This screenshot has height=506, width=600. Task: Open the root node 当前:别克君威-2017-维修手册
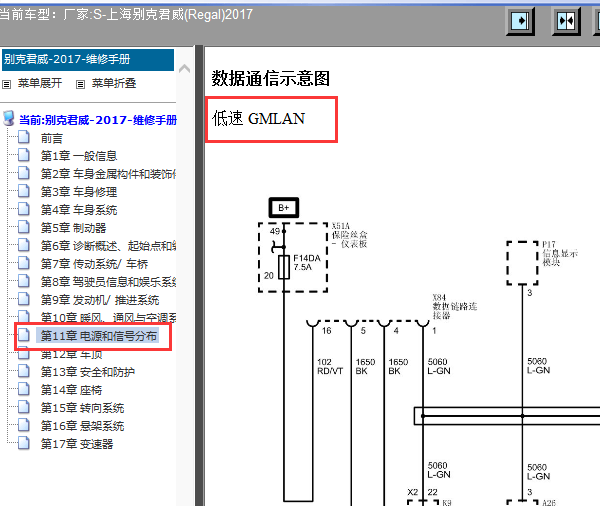(x=98, y=120)
